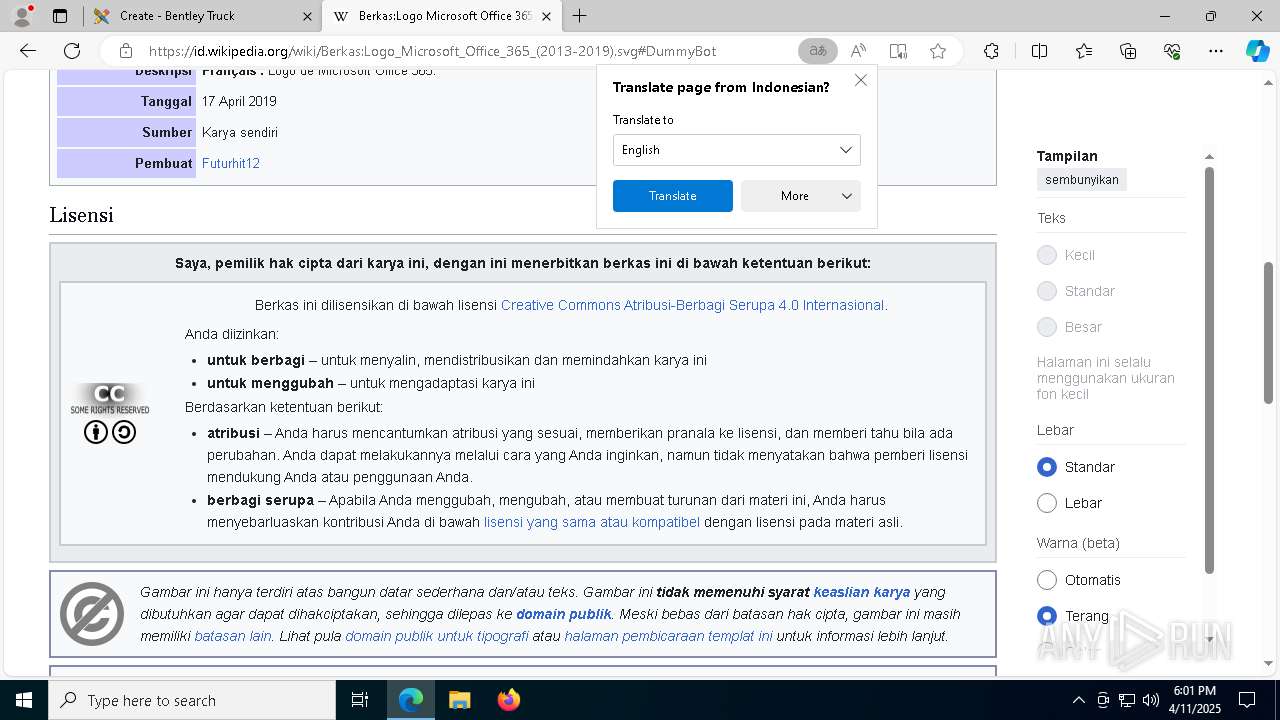This screenshot has height=720, width=1280.
Task: Open the keaslian karya link
Action: coord(862,592)
